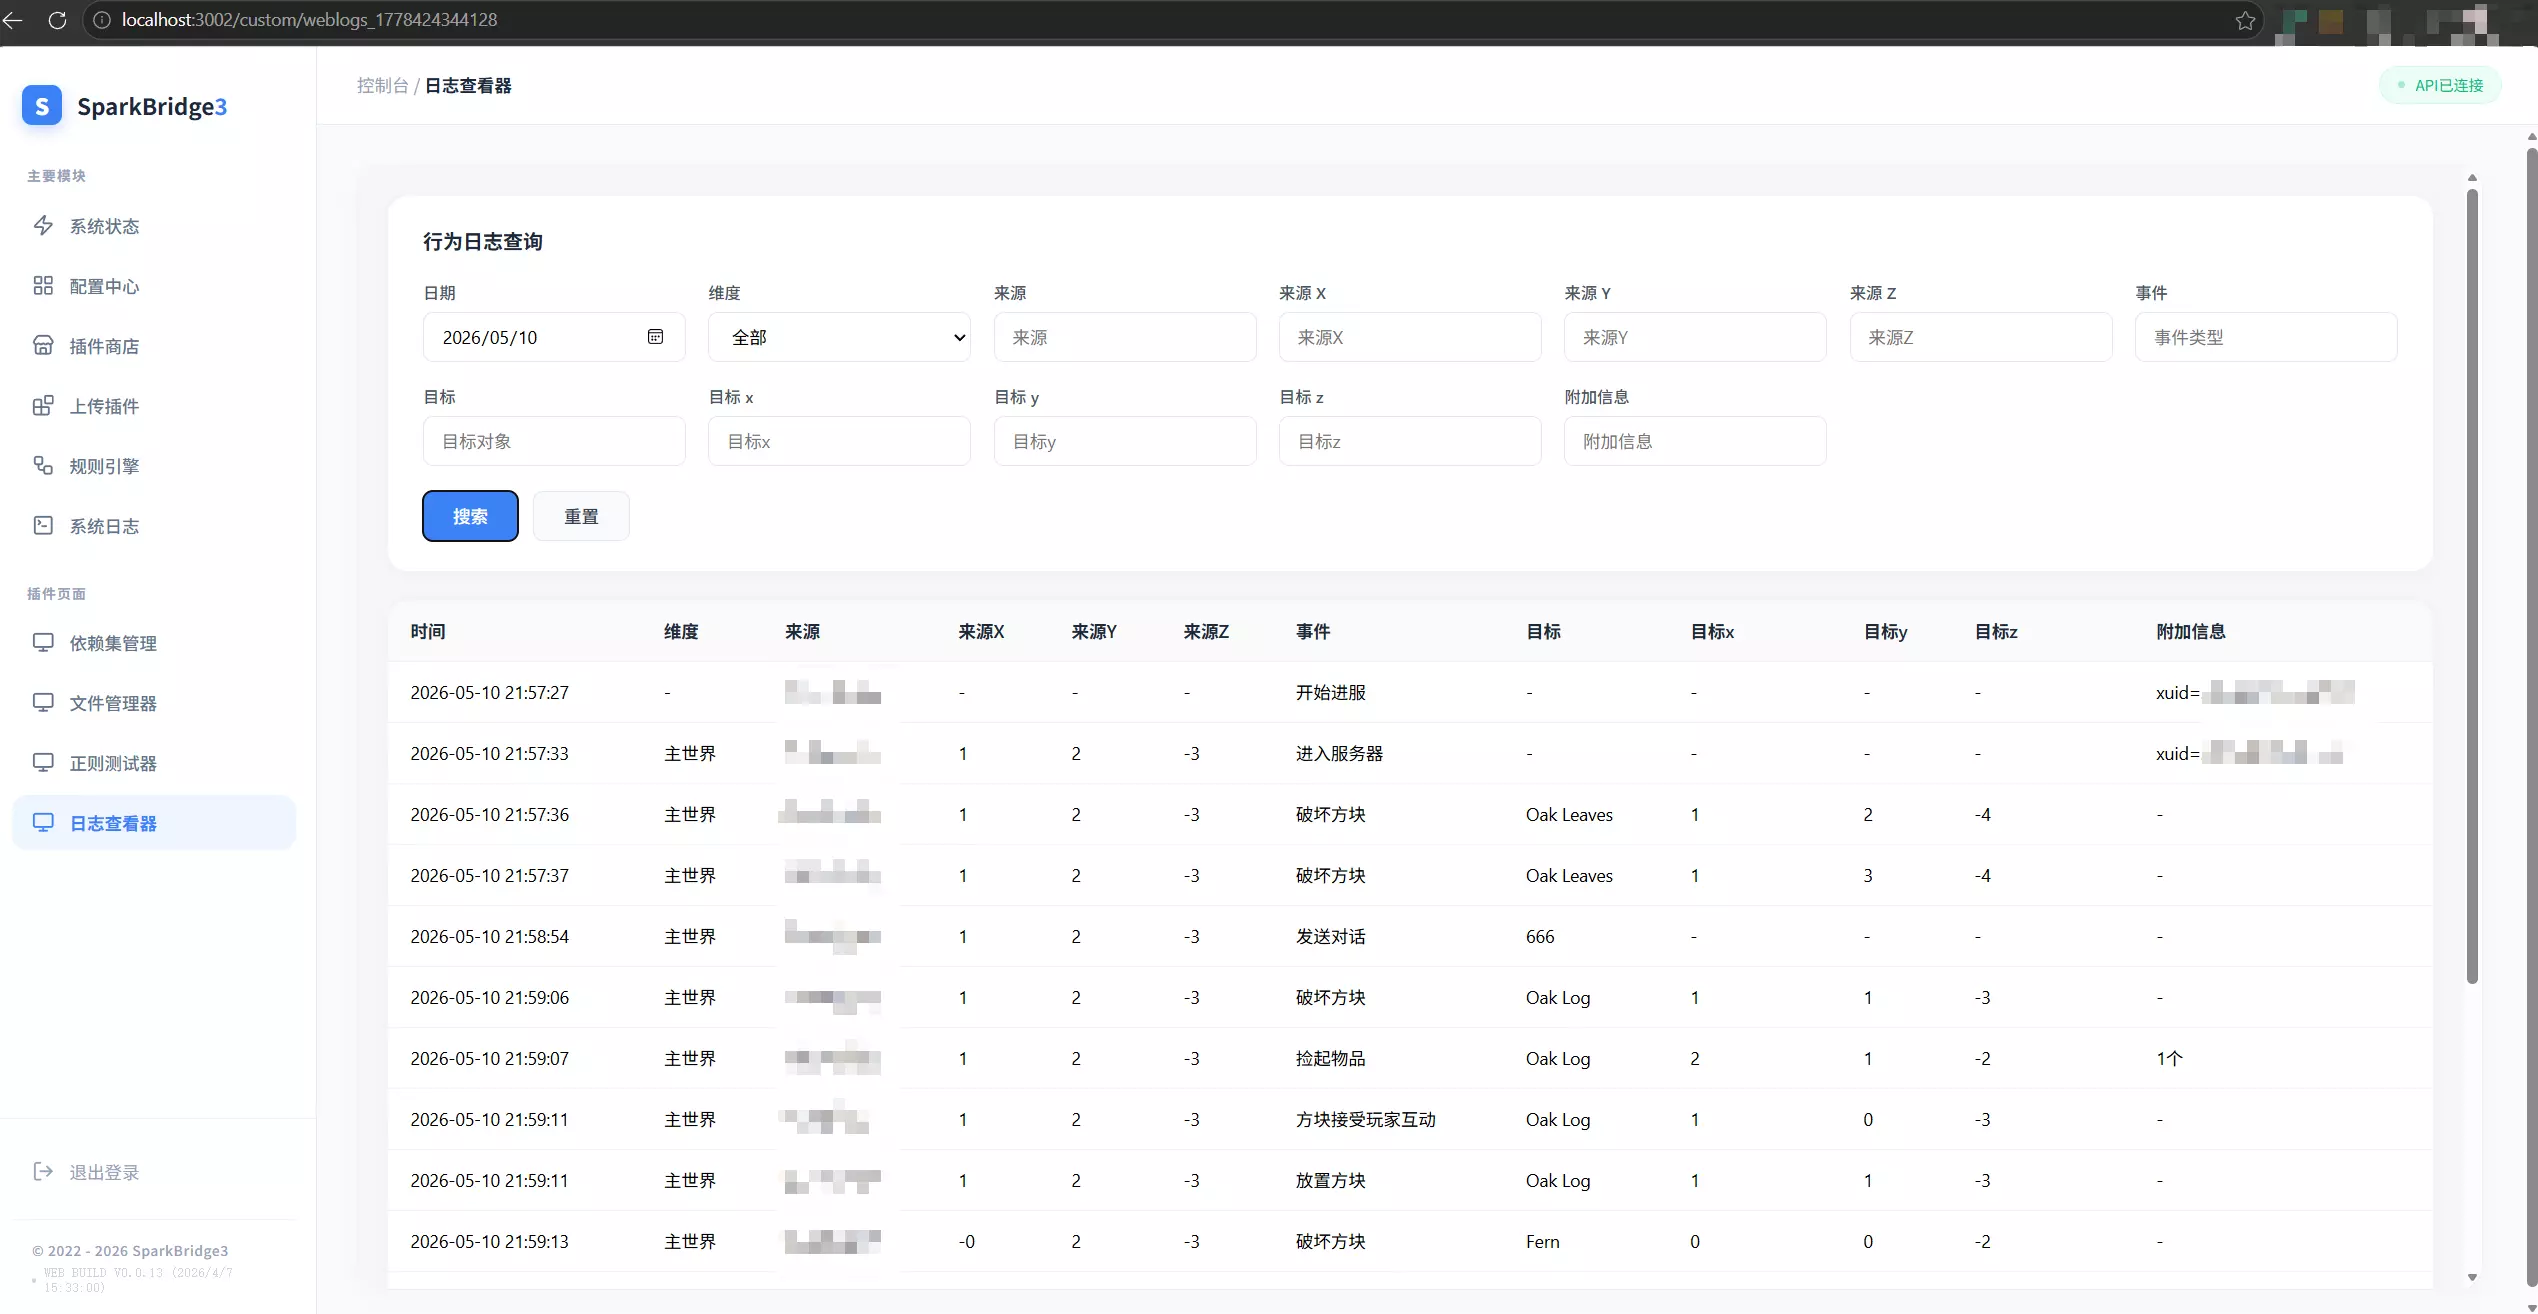Image resolution: width=2538 pixels, height=1314 pixels.
Task: Open 插件商店 menu item
Action: tap(154, 346)
